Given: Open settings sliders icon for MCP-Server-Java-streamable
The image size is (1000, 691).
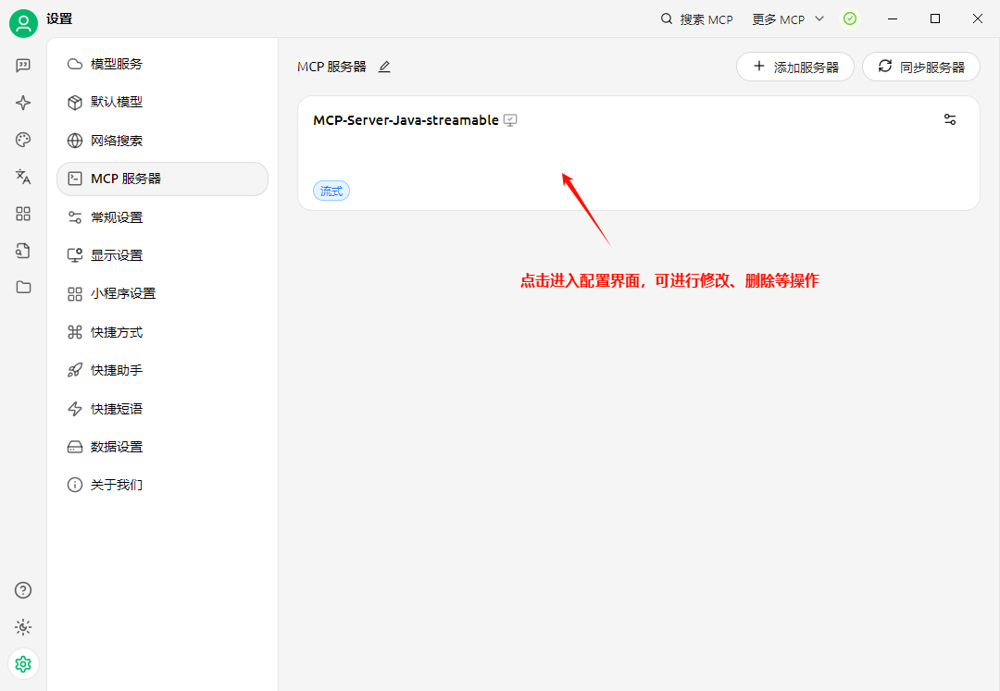Looking at the screenshot, I should [x=950, y=120].
